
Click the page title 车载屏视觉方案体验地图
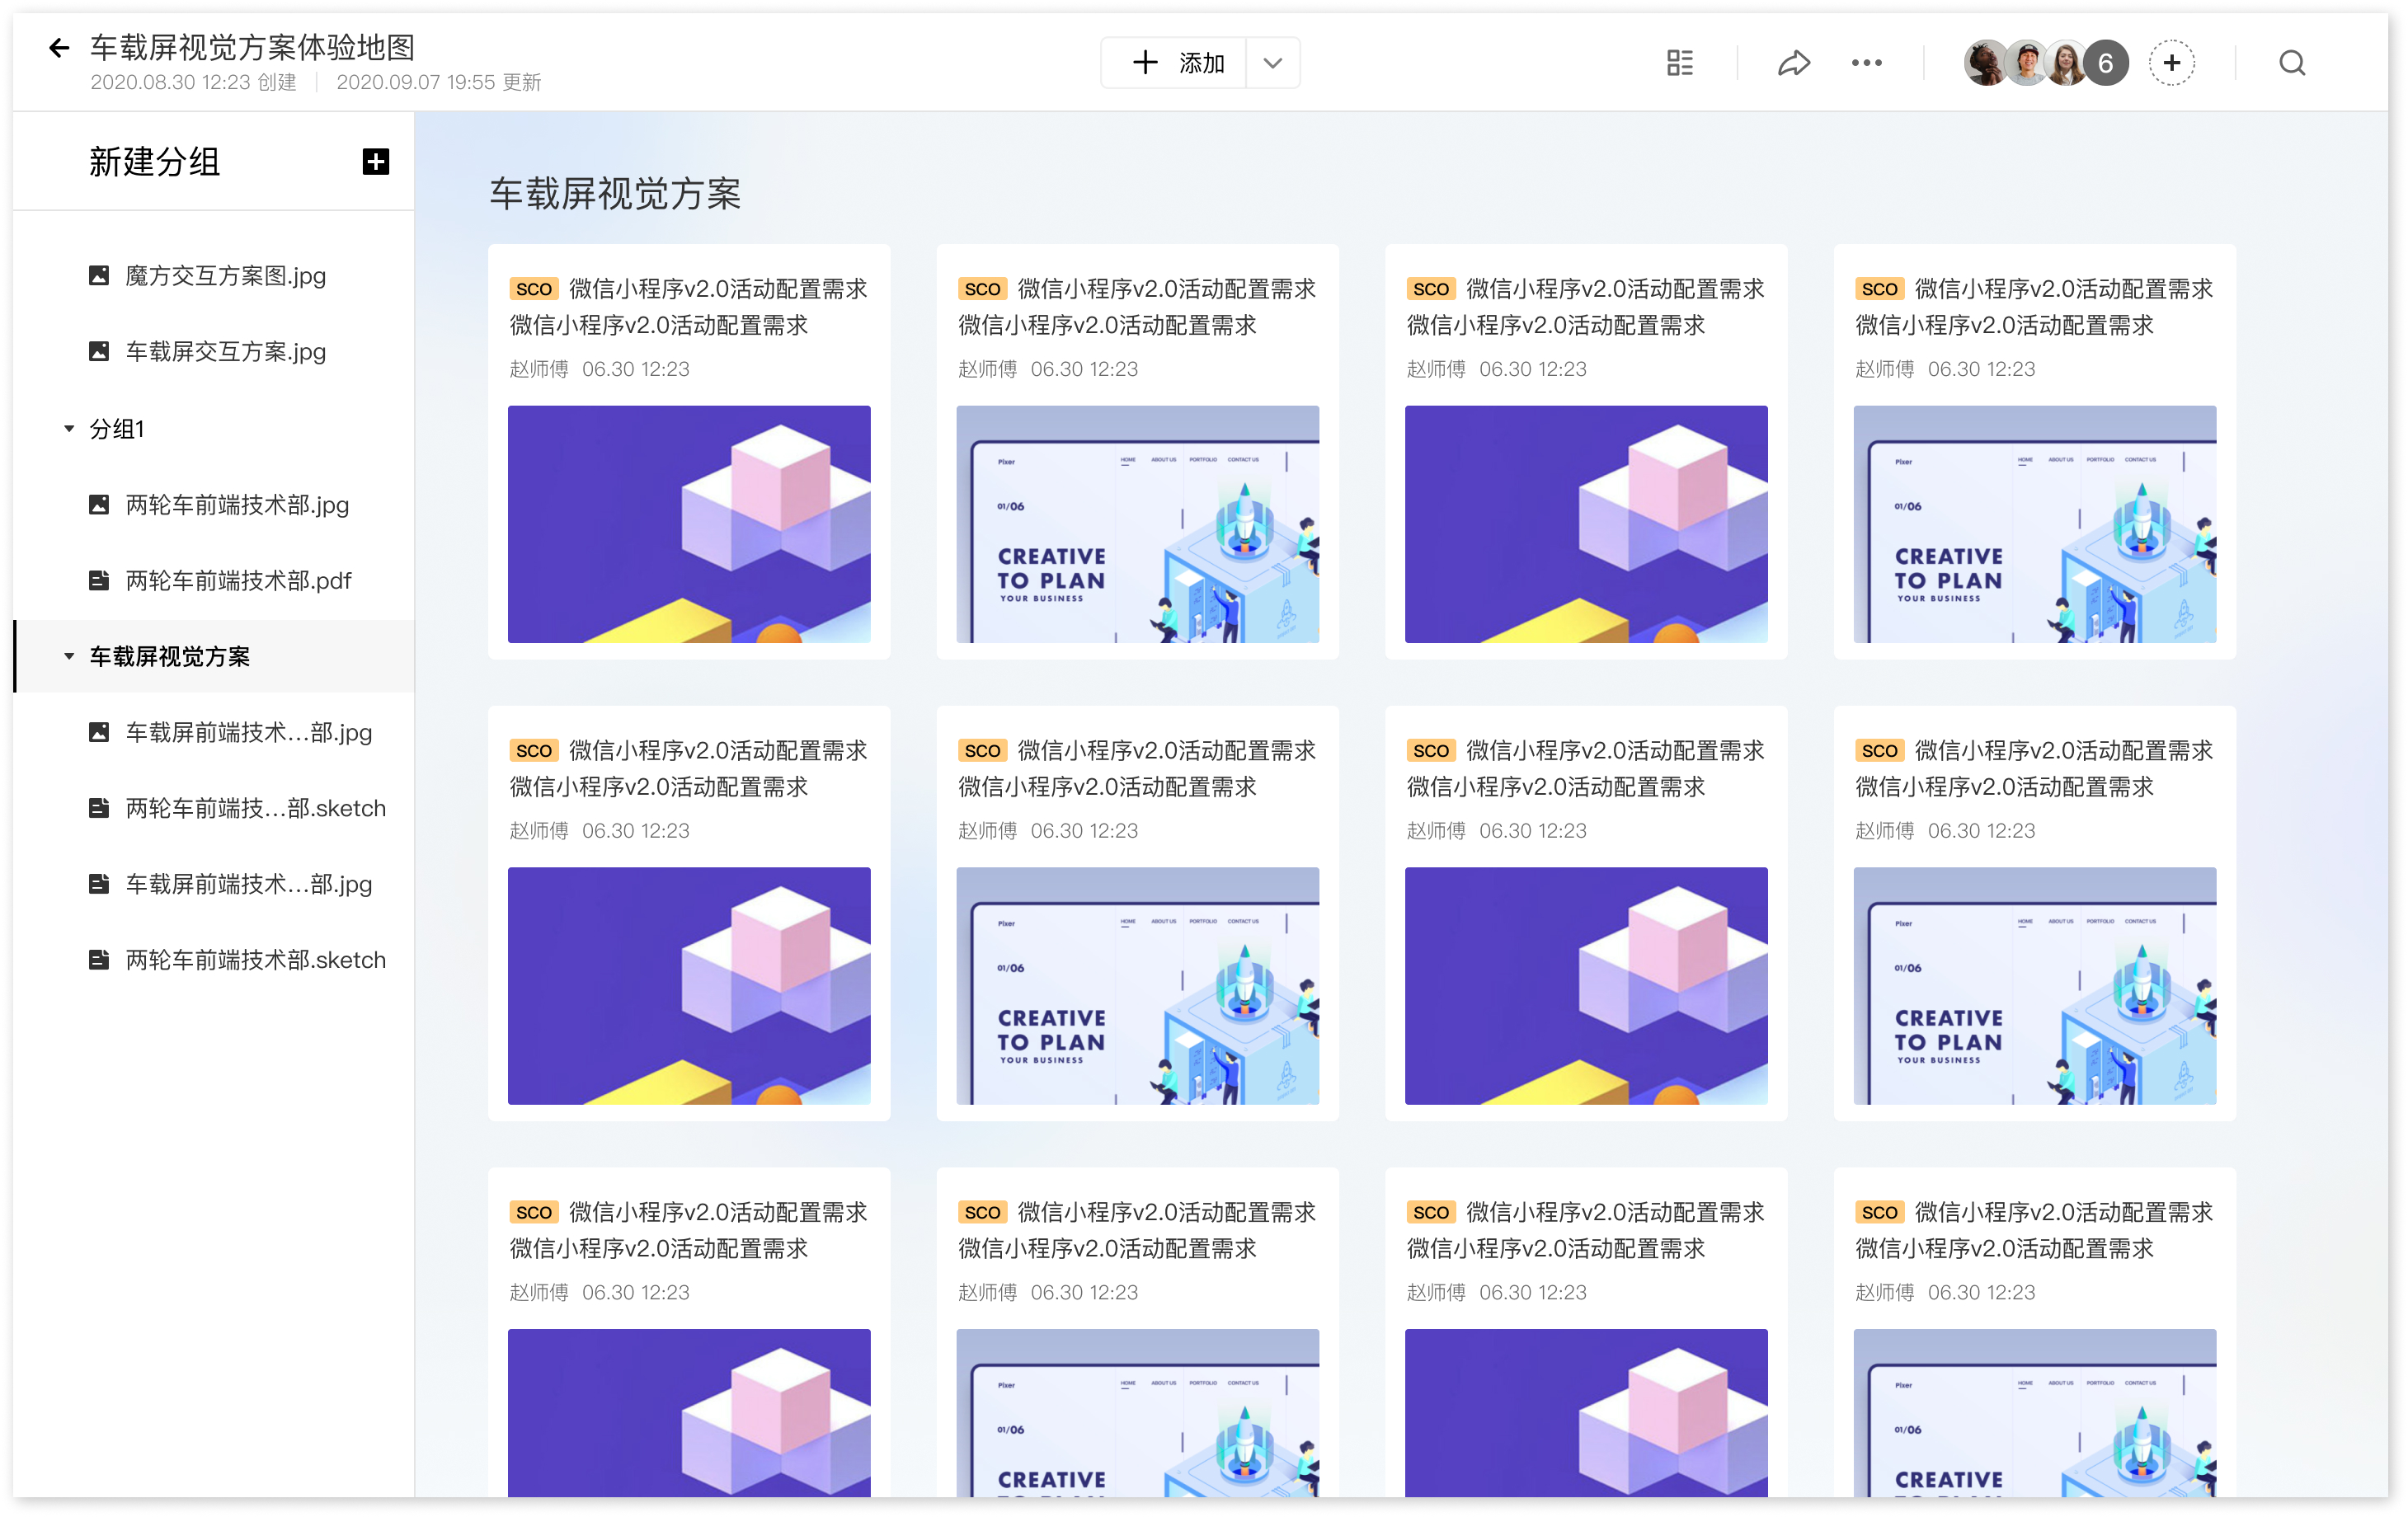252,46
